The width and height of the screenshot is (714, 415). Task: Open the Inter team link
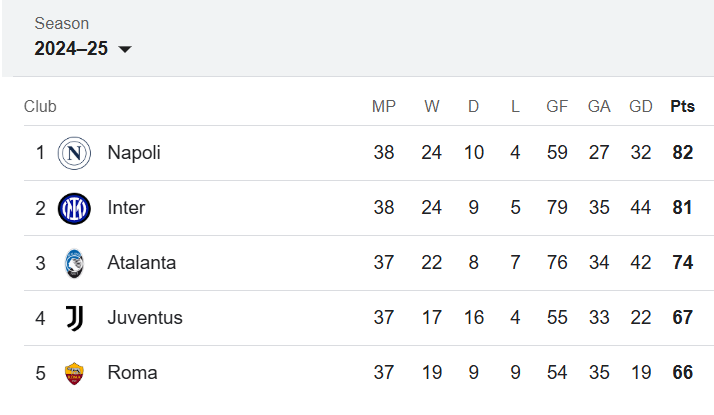(126, 208)
